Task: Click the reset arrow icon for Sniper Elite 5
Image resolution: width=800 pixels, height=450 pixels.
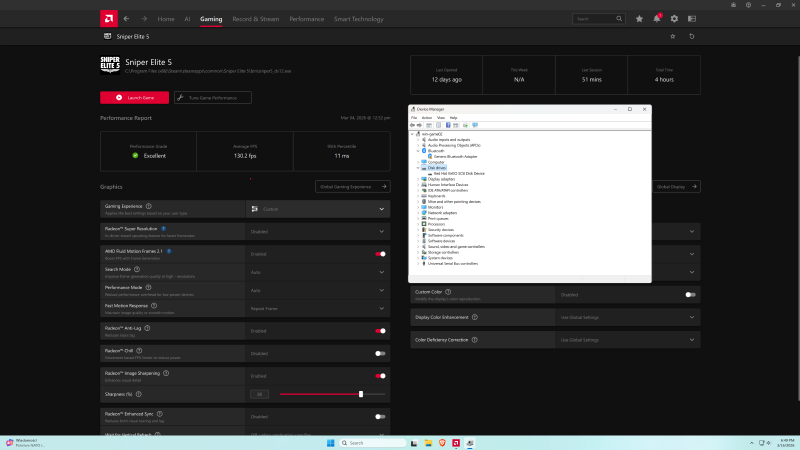Action: tap(692, 36)
